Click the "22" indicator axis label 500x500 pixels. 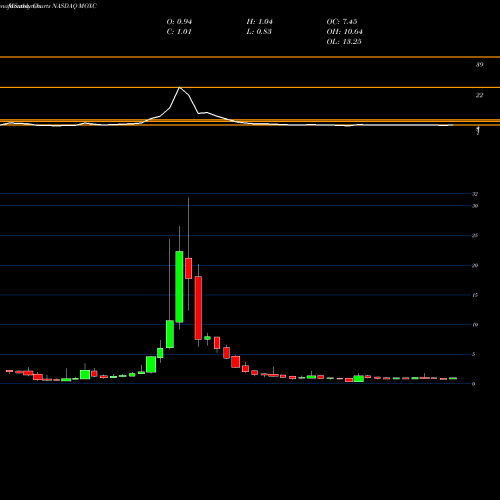coord(479,95)
